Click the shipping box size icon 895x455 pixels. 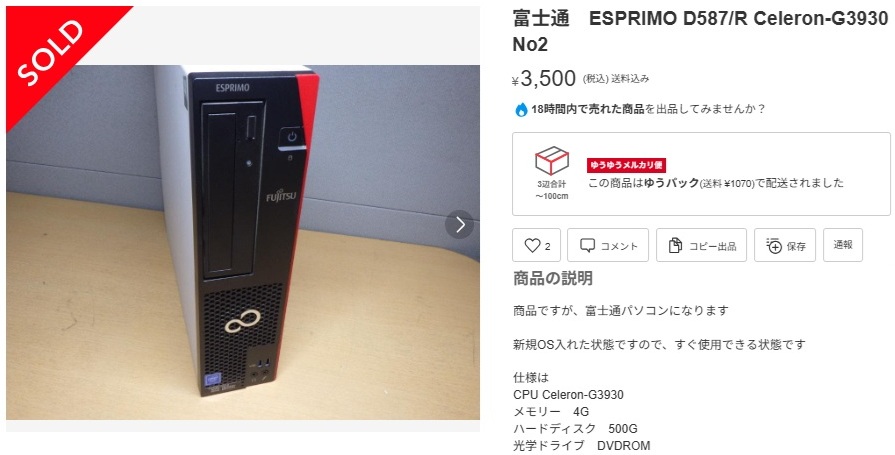551,161
